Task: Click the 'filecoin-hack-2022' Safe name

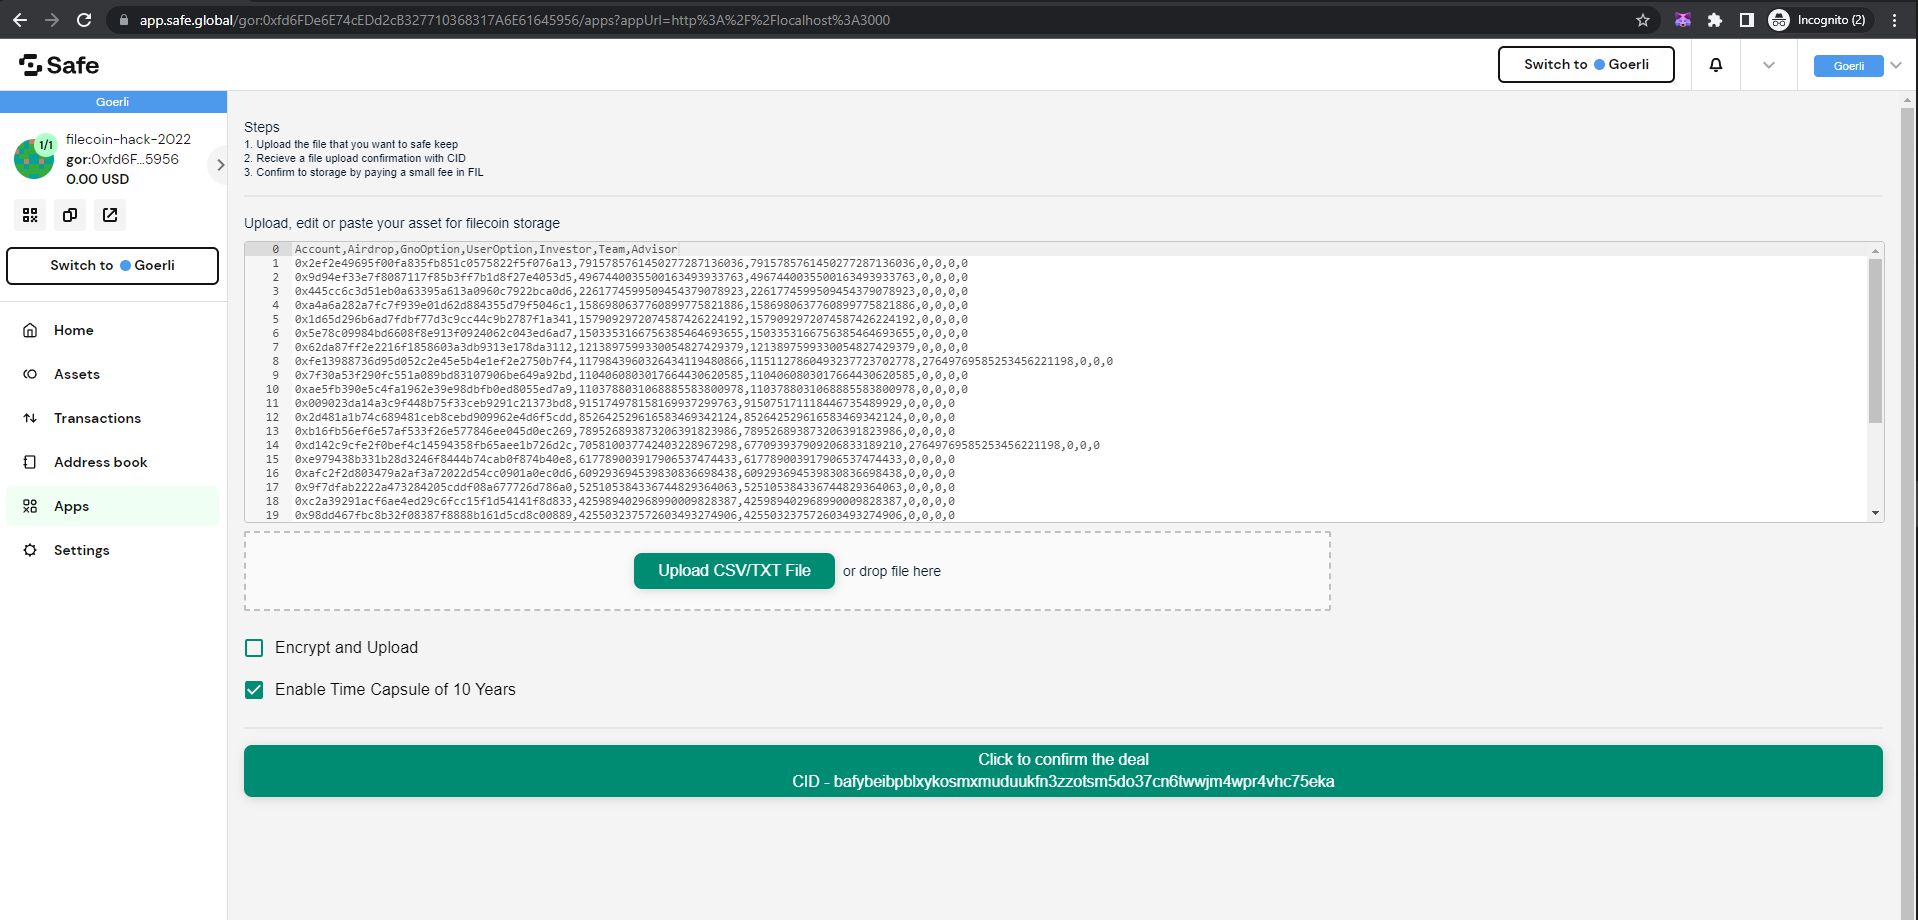Action: click(128, 139)
